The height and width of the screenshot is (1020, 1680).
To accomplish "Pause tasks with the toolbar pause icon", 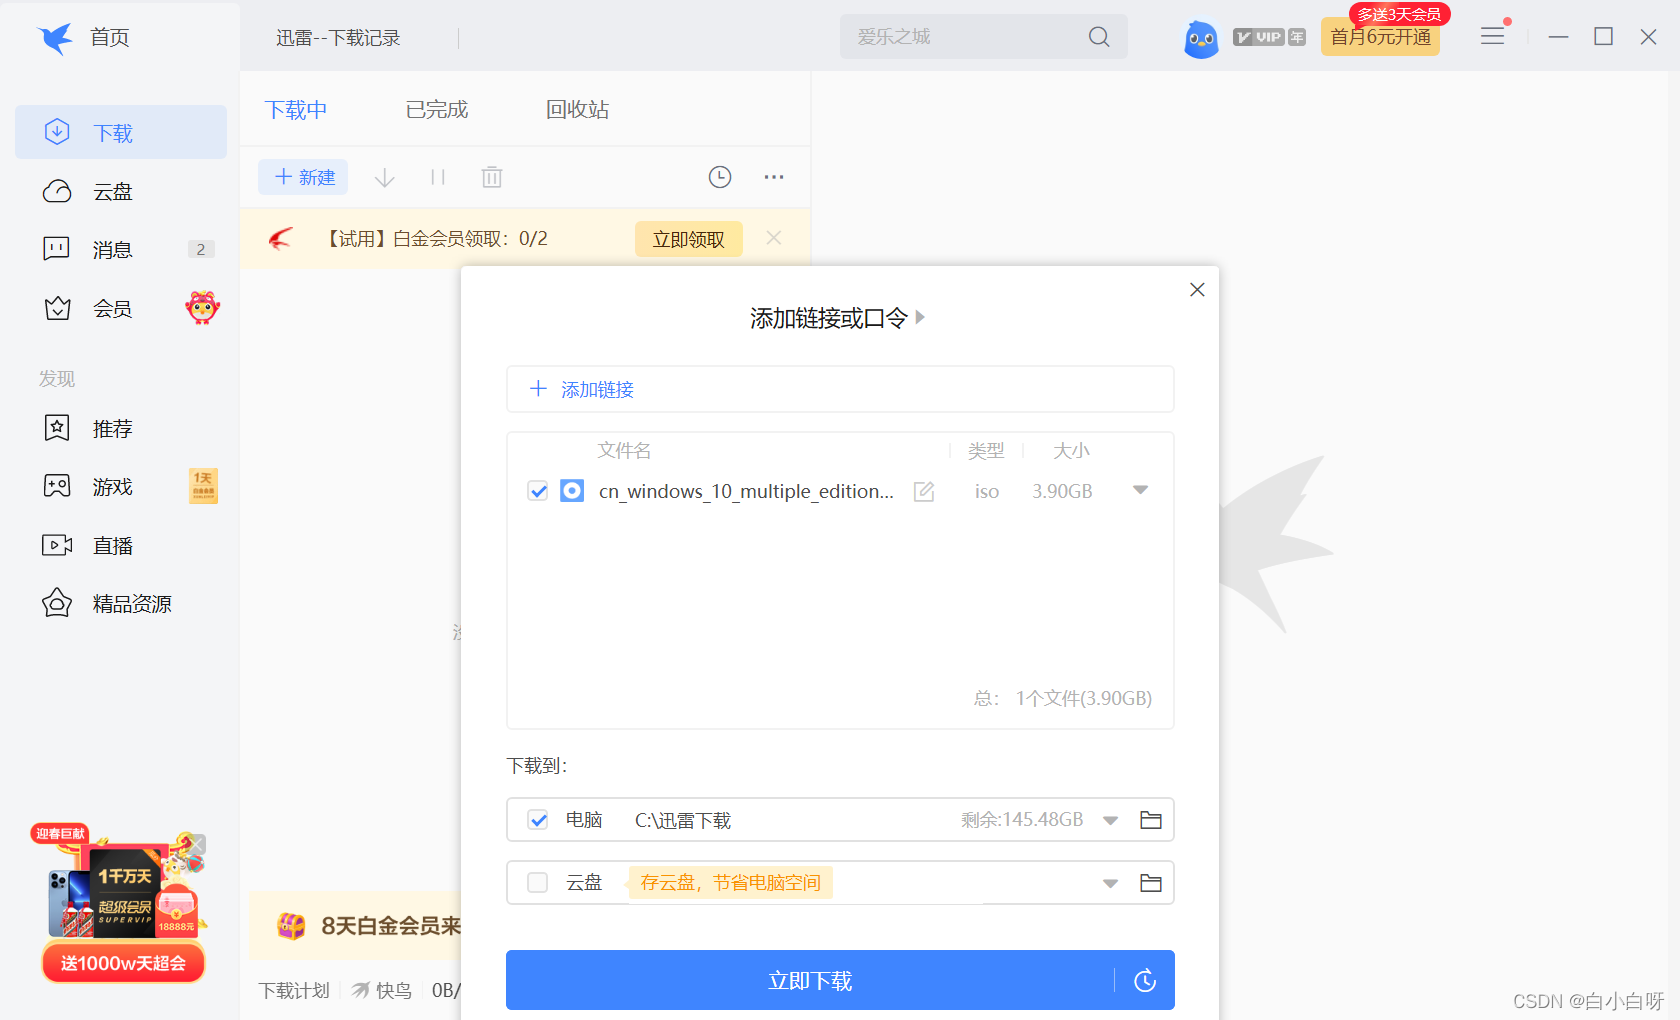I will pyautogui.click(x=437, y=178).
